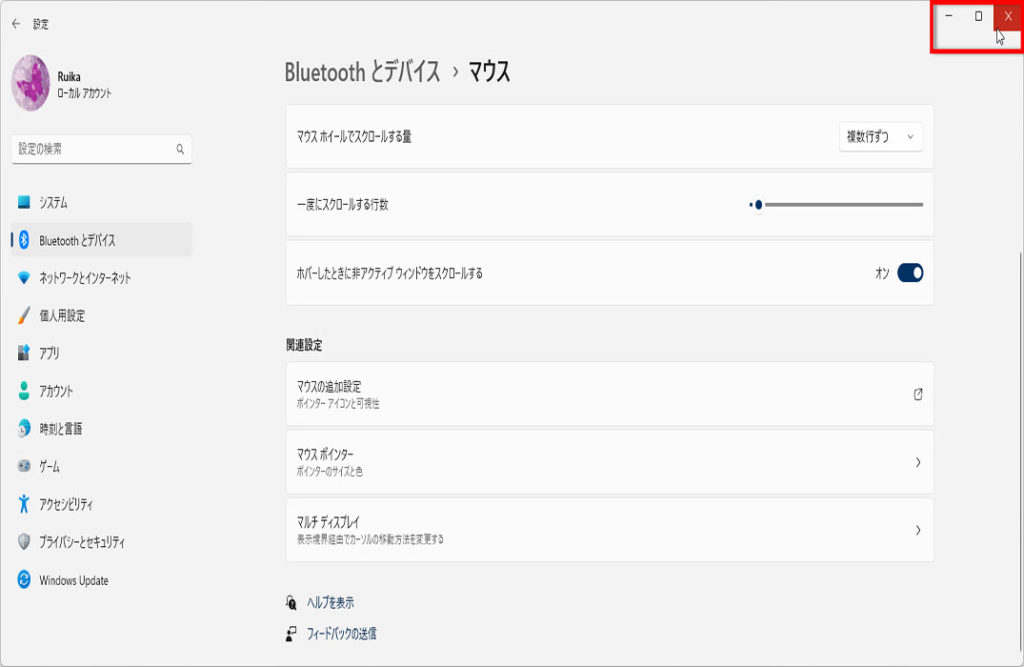This screenshot has width=1024, height=667.
Task: Click the System monitor icon in sidebar
Action: (24, 202)
